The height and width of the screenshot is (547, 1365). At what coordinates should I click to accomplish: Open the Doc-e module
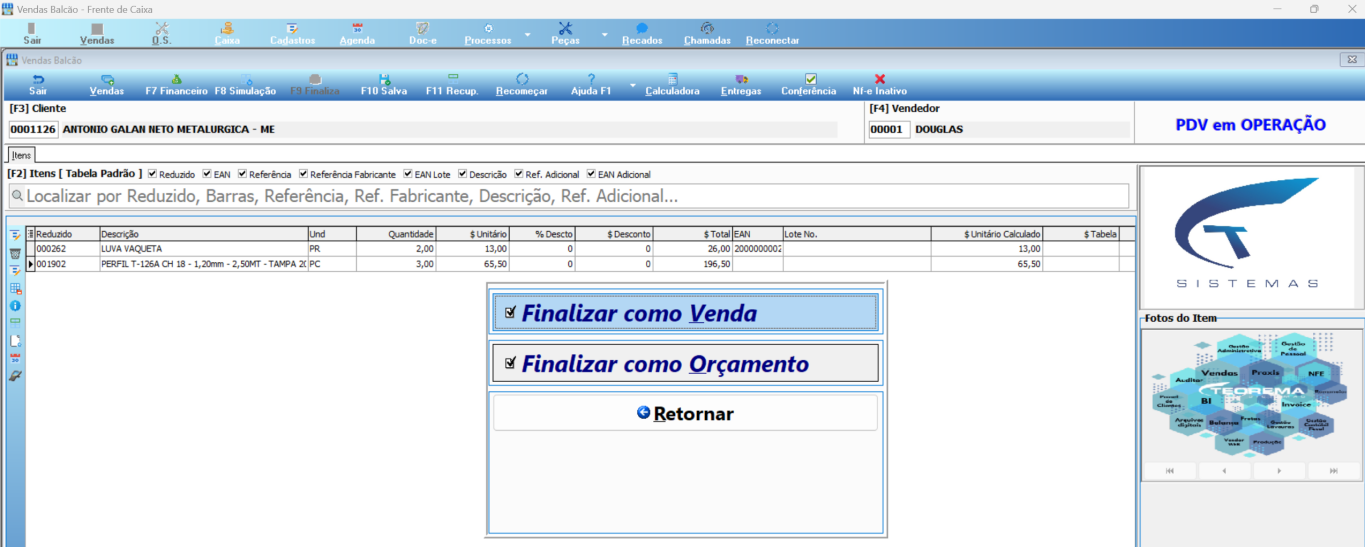pyautogui.click(x=422, y=34)
